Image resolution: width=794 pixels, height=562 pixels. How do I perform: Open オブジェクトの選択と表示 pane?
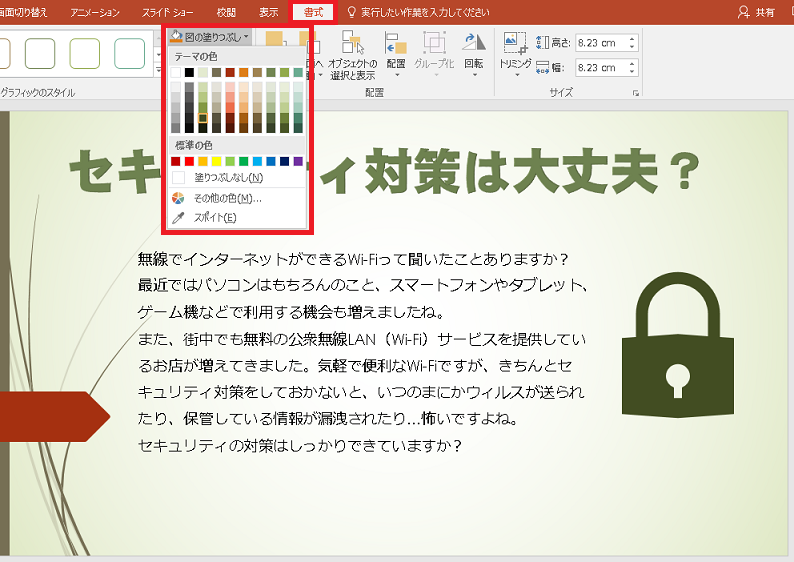coord(353,55)
